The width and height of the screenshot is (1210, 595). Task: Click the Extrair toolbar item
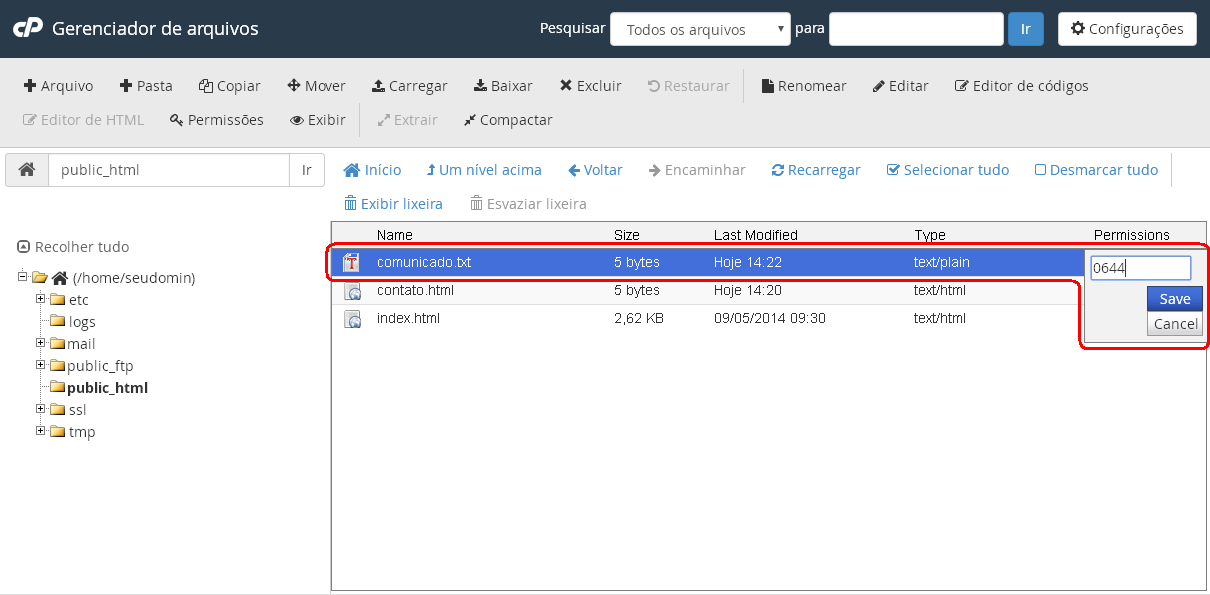[407, 120]
